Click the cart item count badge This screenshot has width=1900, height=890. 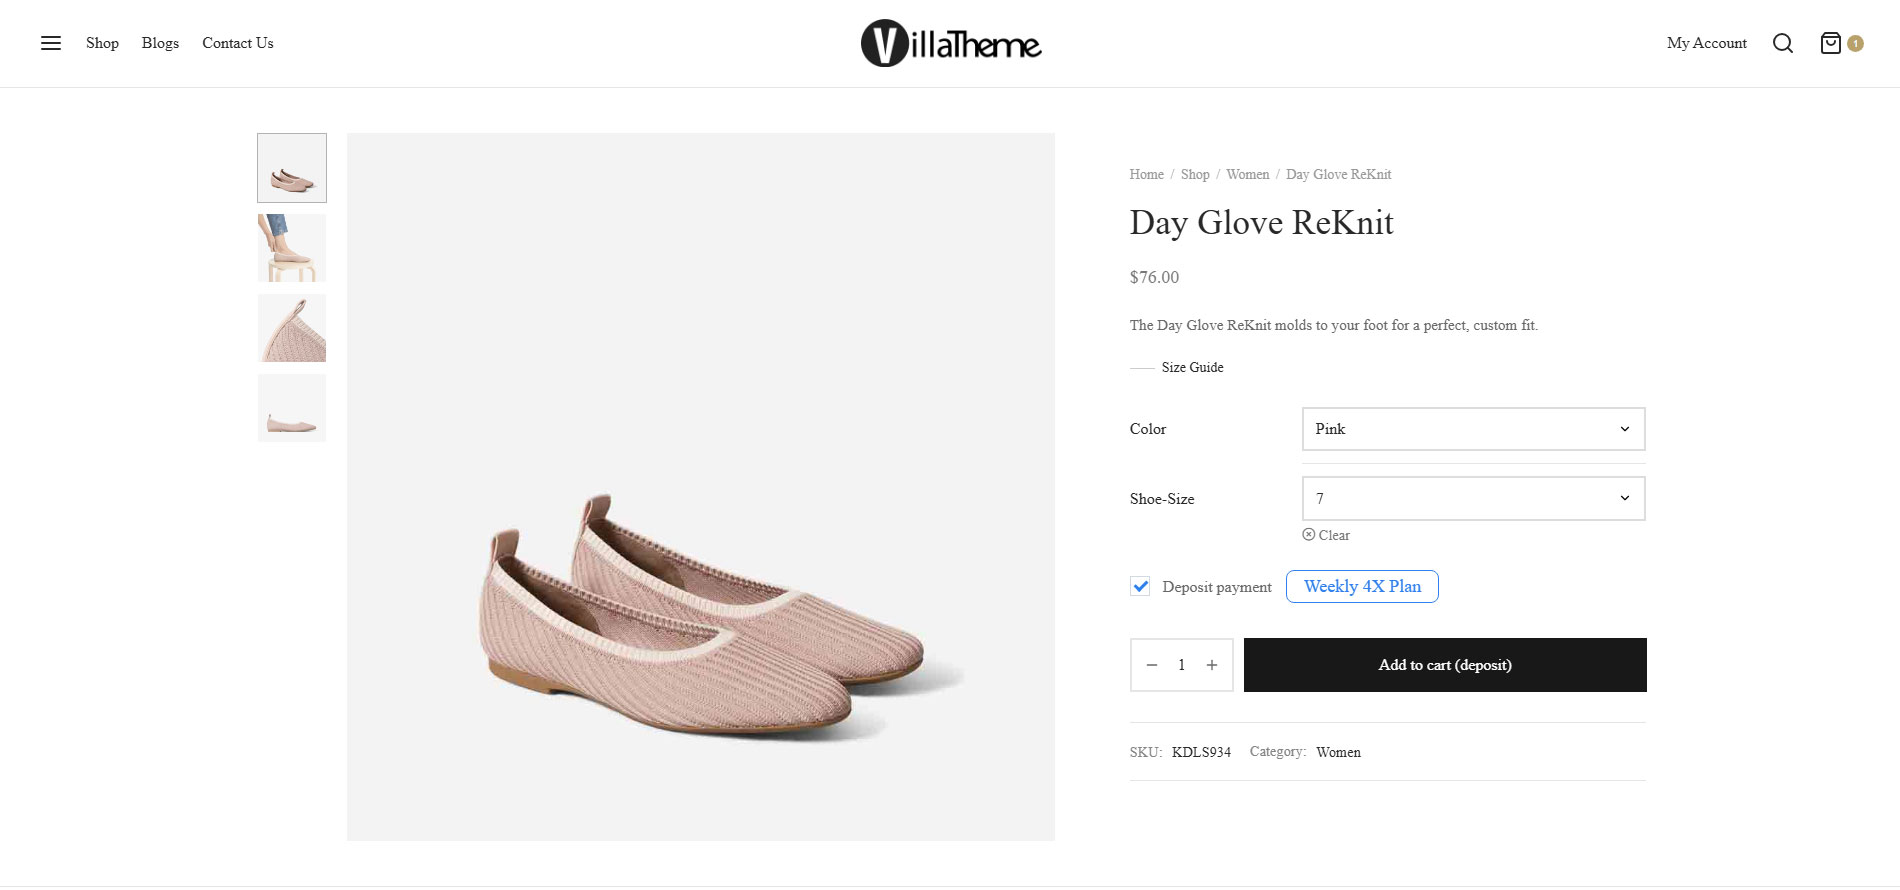(x=1855, y=43)
